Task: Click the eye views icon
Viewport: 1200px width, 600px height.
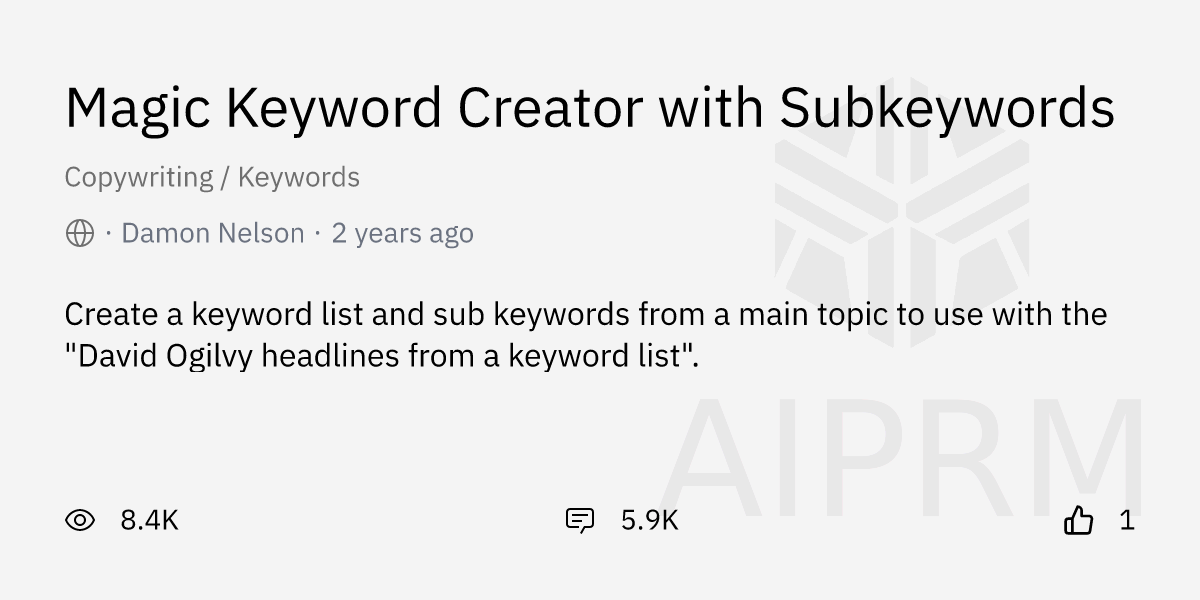Action: pos(80,520)
